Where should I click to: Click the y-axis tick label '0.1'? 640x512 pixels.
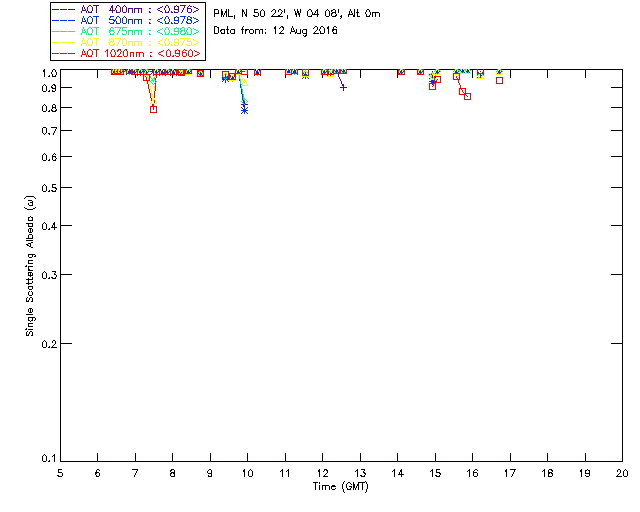click(49, 459)
